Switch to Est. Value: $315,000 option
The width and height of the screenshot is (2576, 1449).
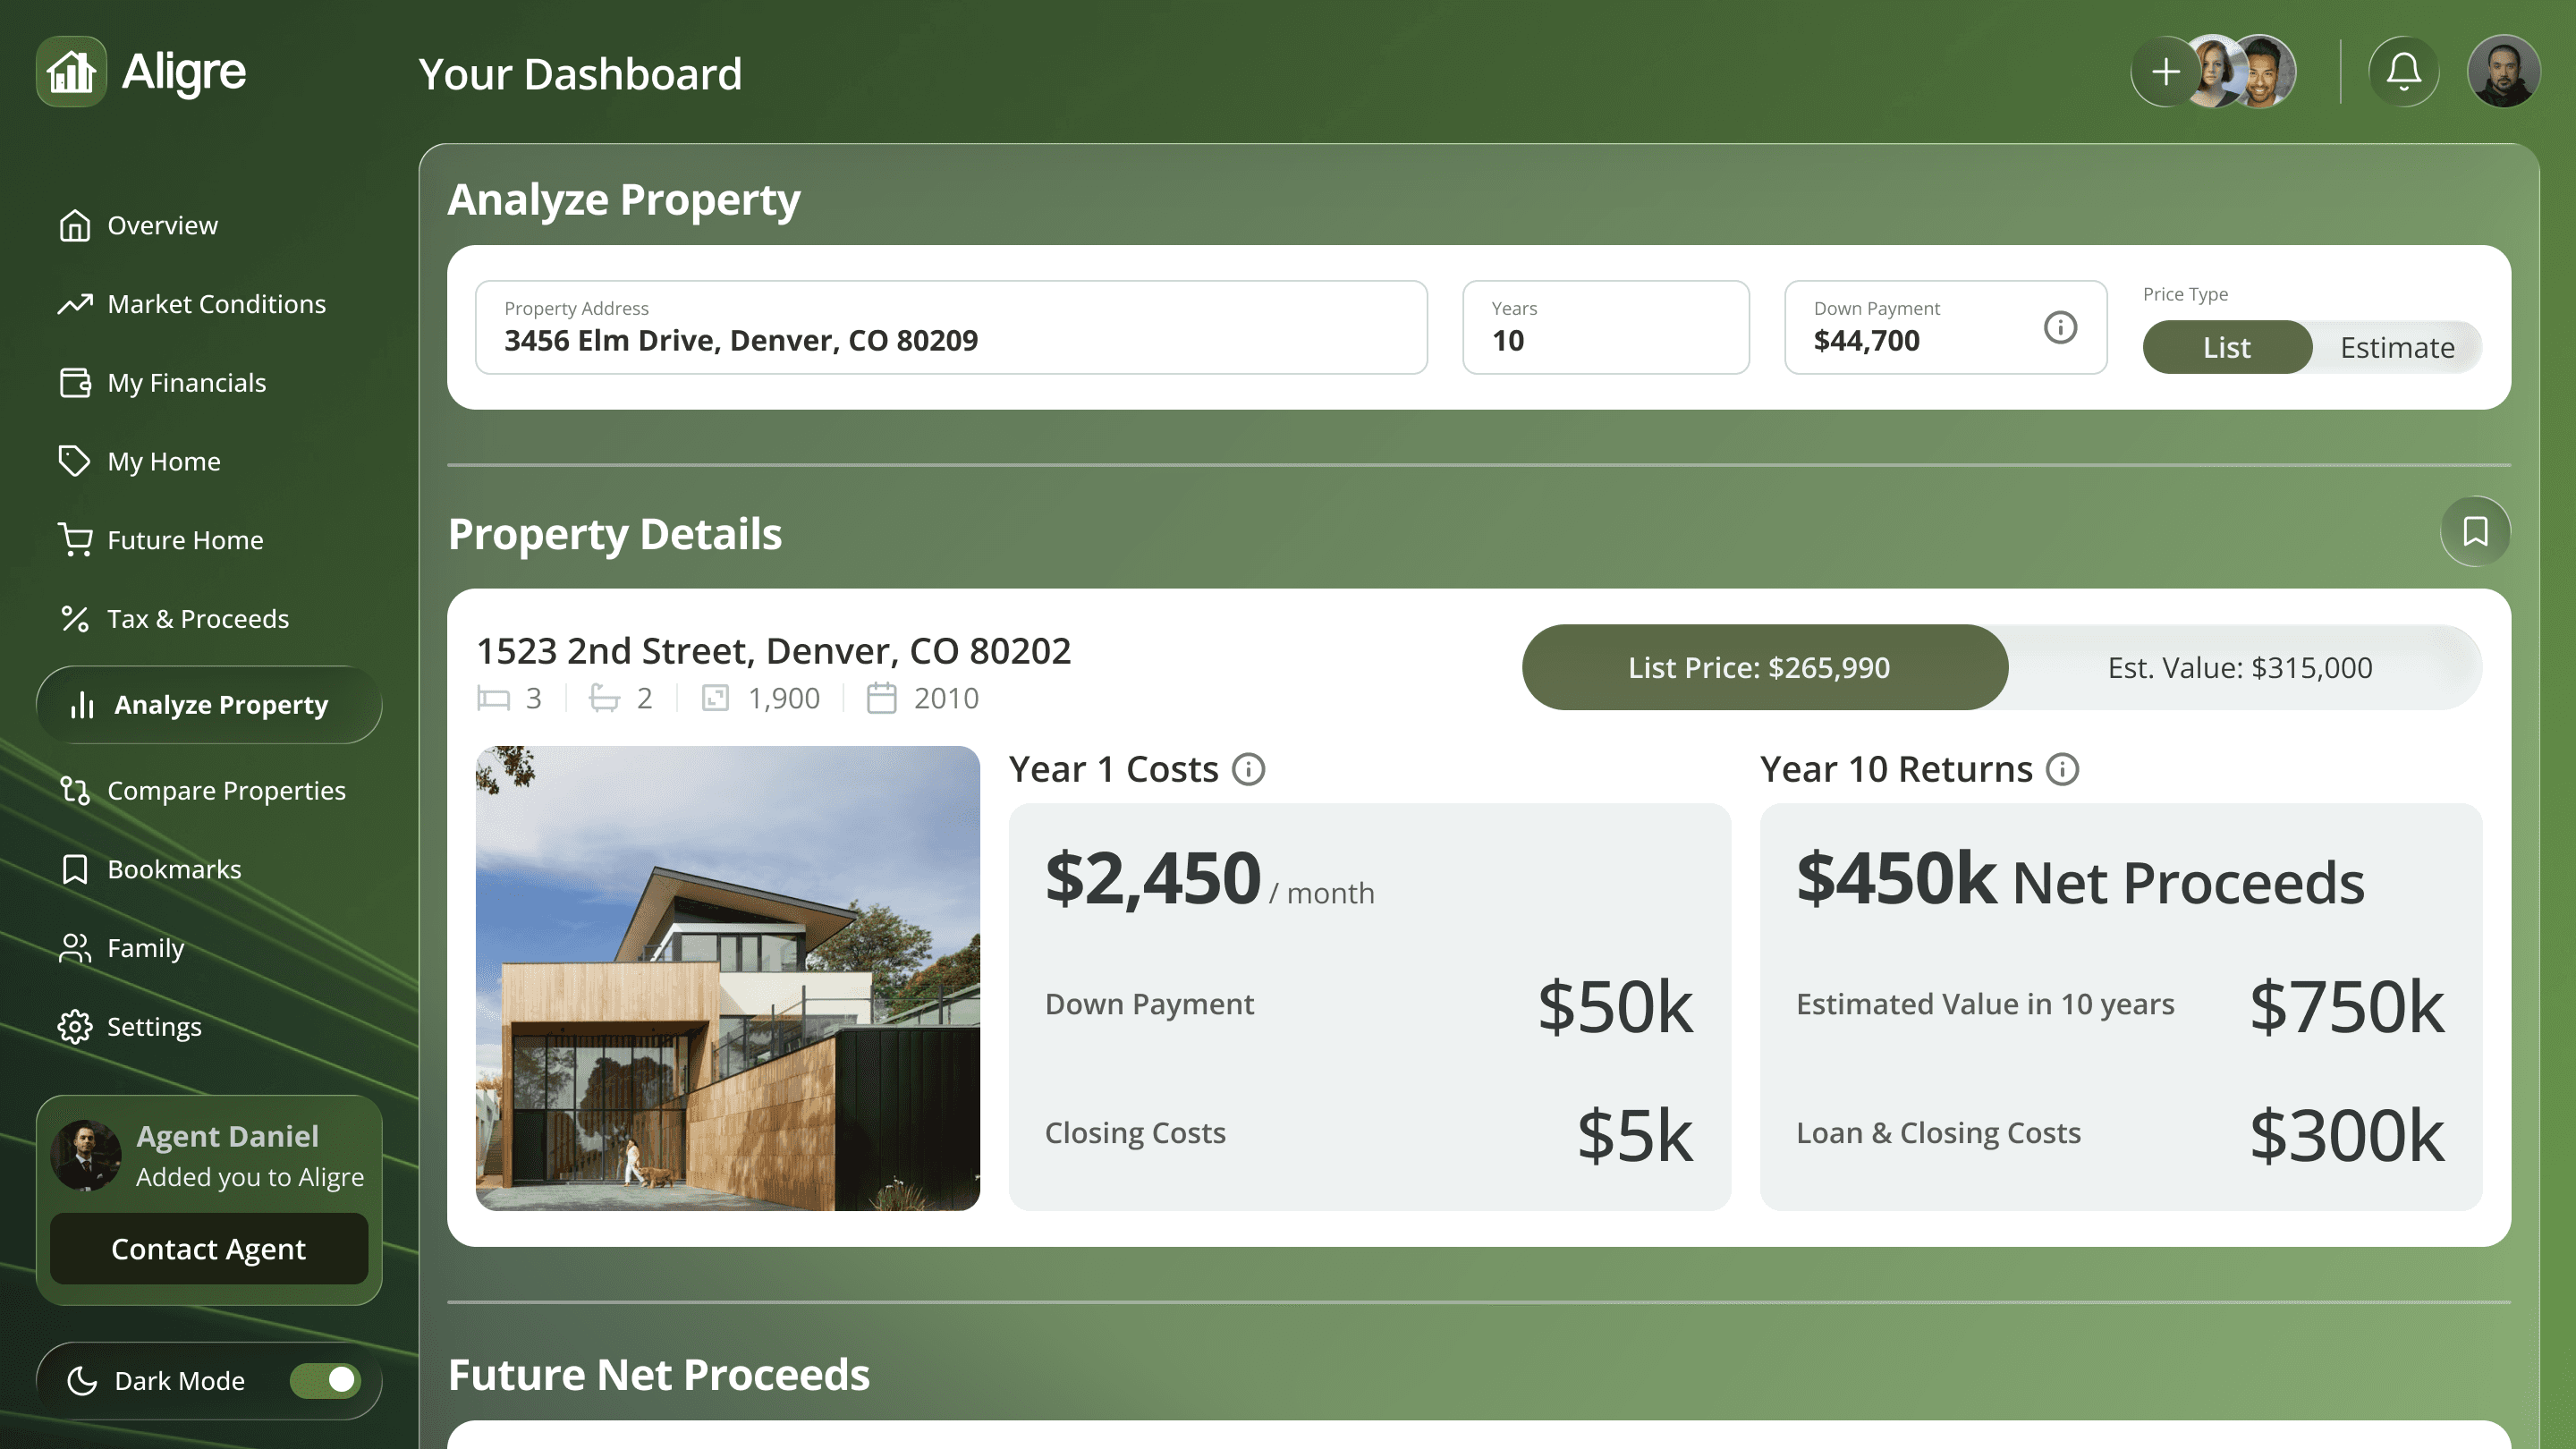[2239, 667]
